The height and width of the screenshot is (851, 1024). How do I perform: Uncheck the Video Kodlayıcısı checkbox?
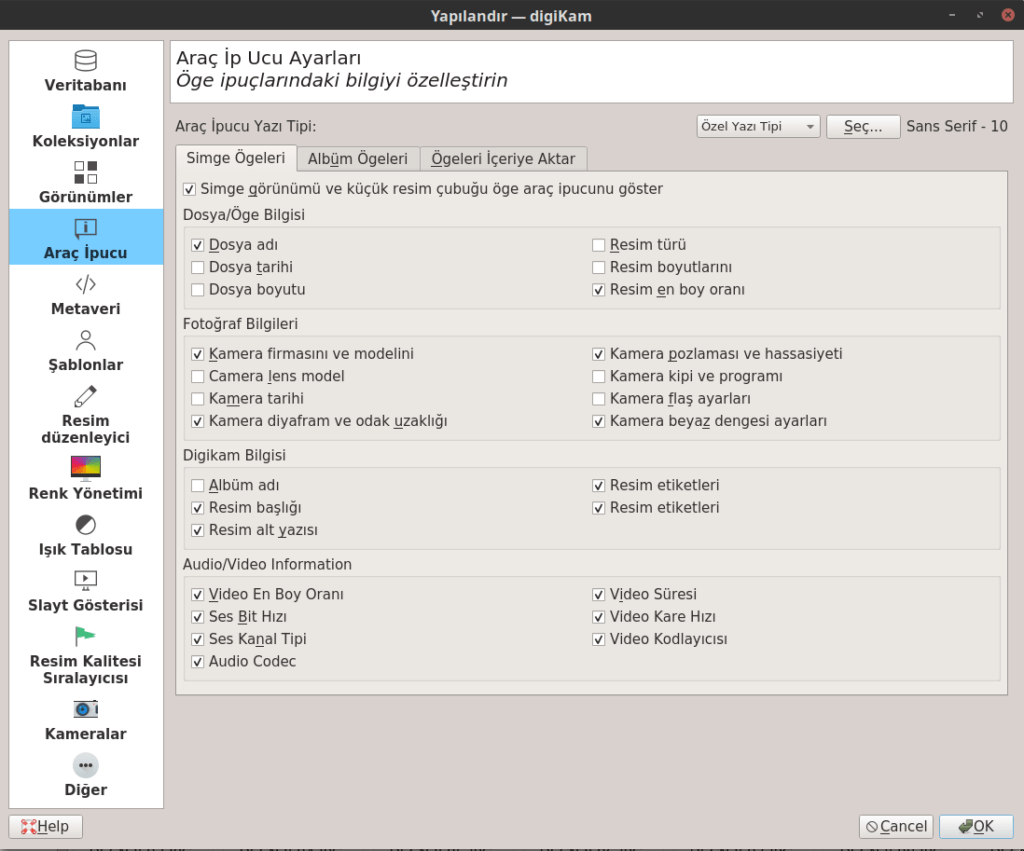click(598, 639)
